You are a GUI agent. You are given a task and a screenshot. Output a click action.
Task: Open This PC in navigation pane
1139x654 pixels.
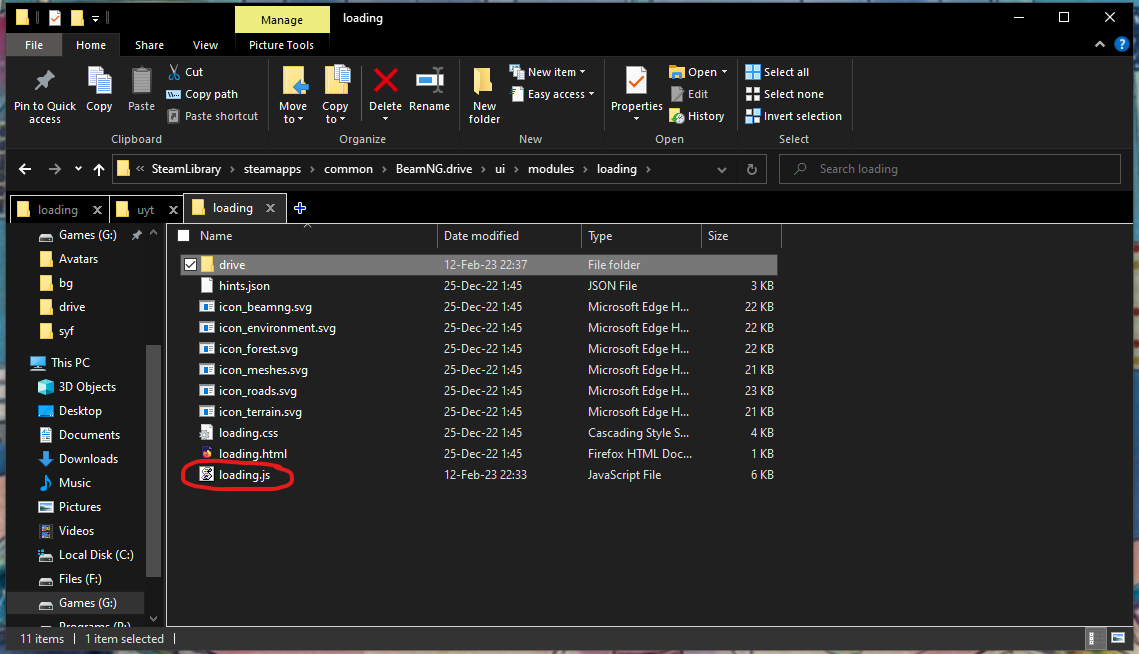click(x=70, y=362)
